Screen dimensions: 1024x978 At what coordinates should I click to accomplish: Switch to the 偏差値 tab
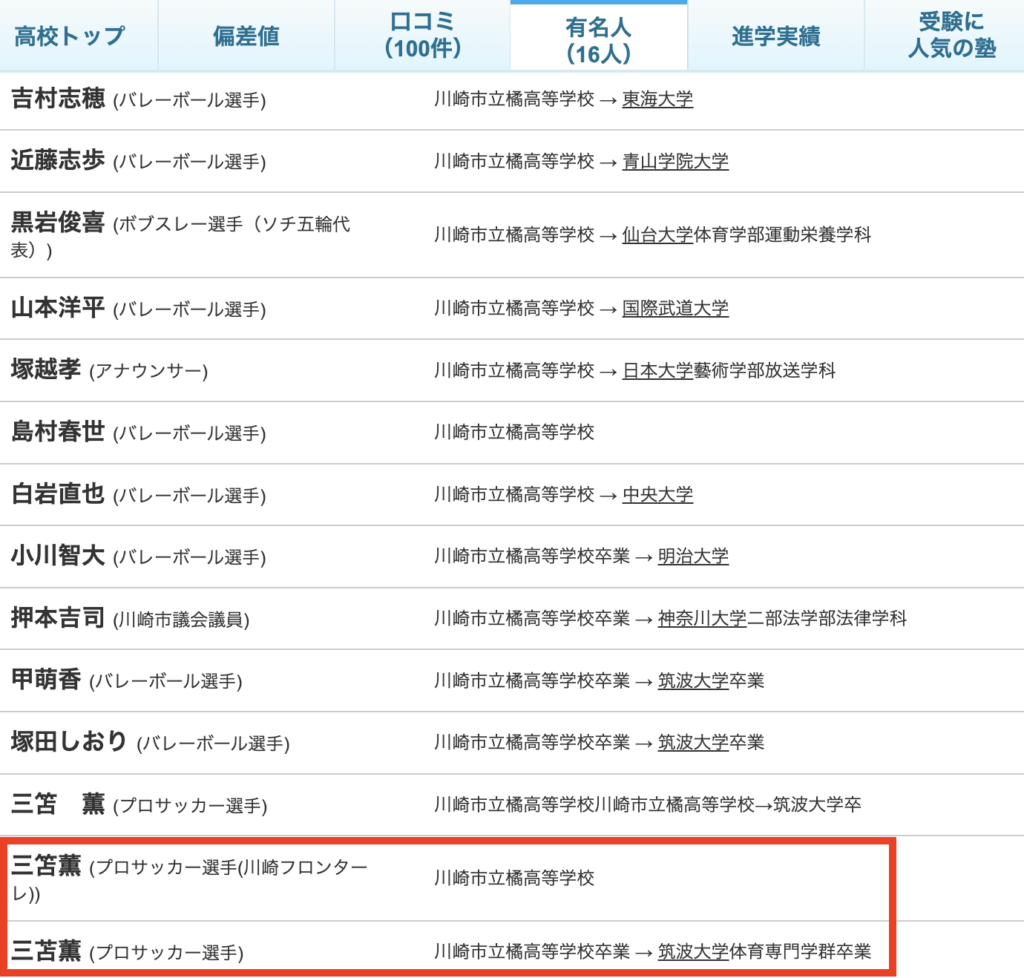pyautogui.click(x=246, y=36)
